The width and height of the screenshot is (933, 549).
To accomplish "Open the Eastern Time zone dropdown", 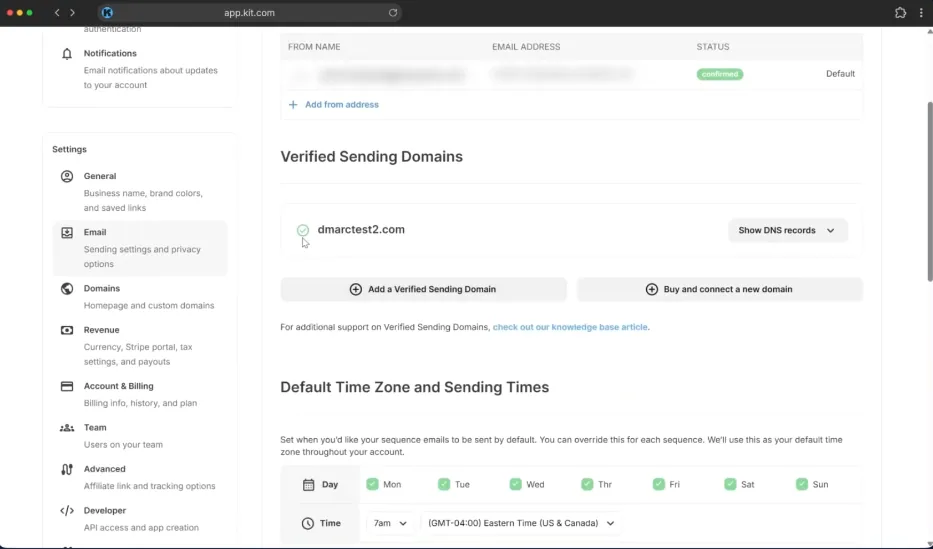I will point(521,523).
